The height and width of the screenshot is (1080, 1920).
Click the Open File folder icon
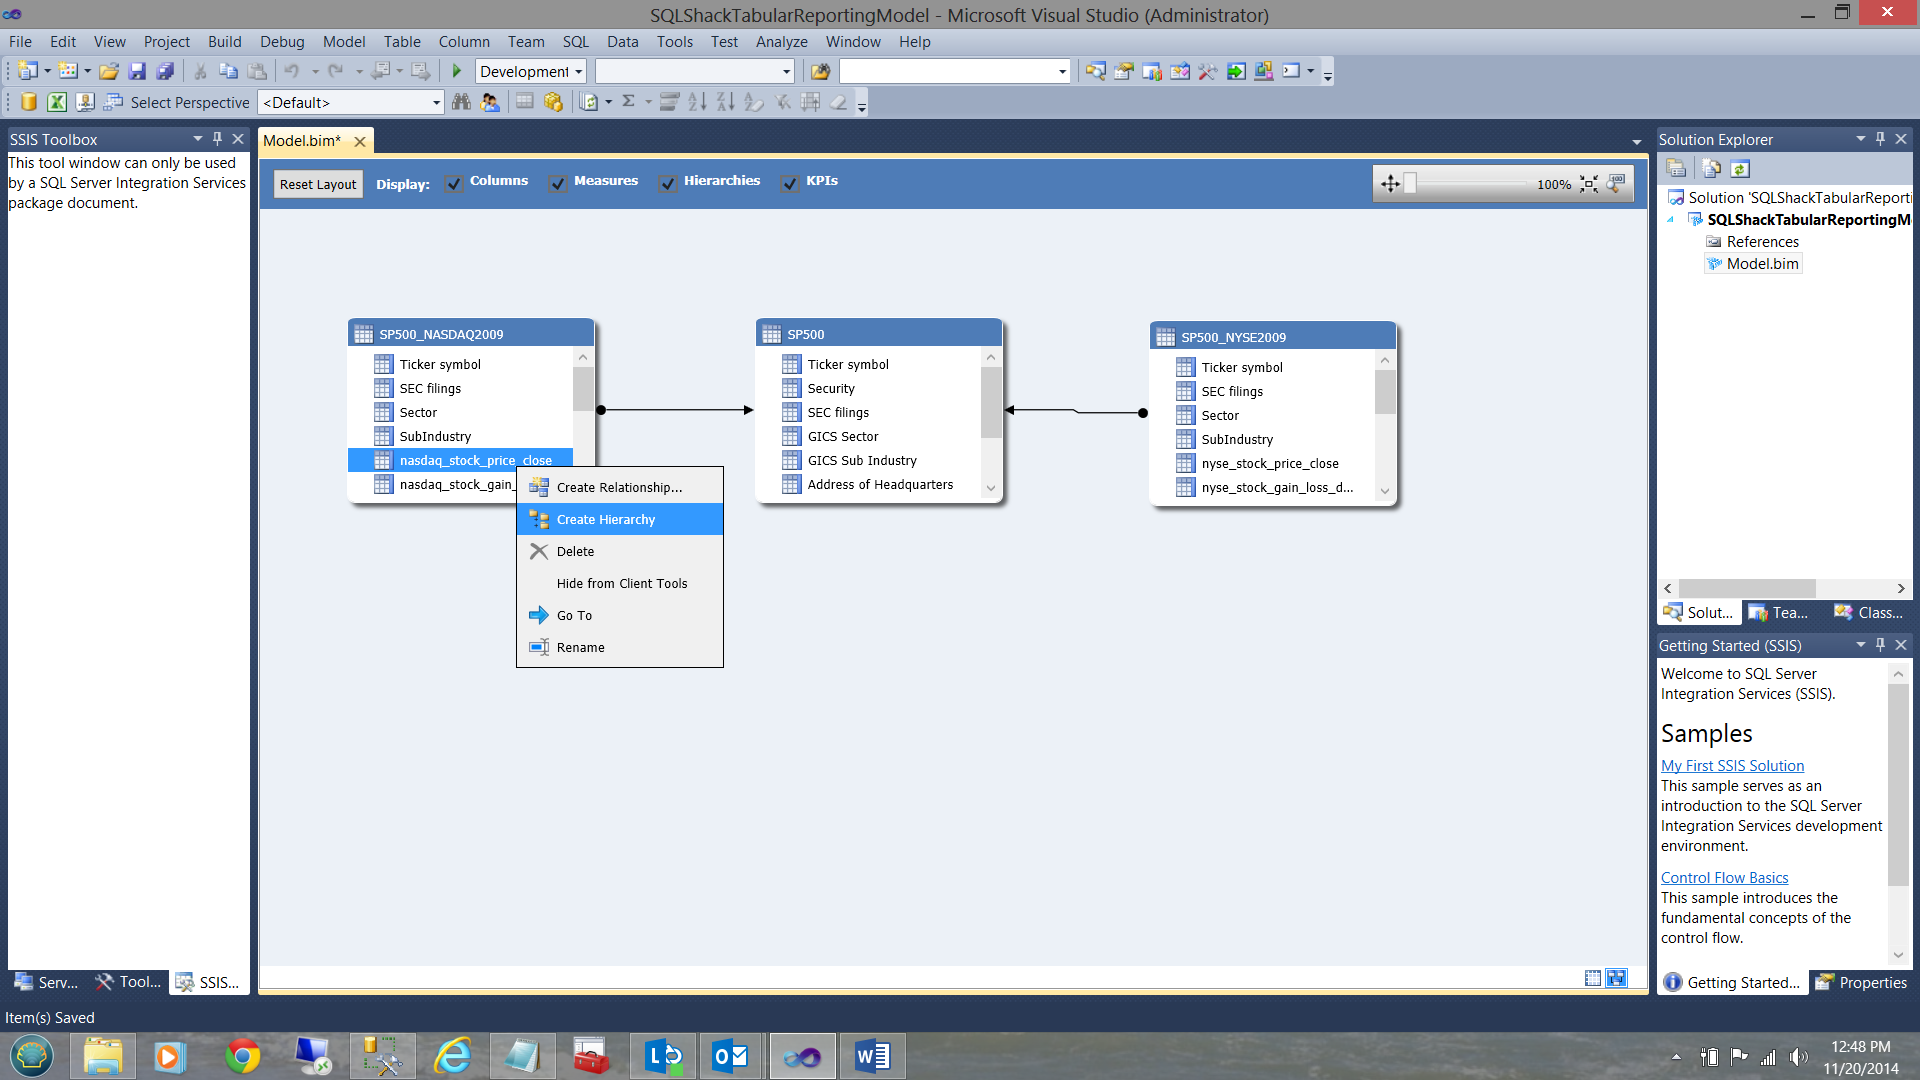click(109, 71)
